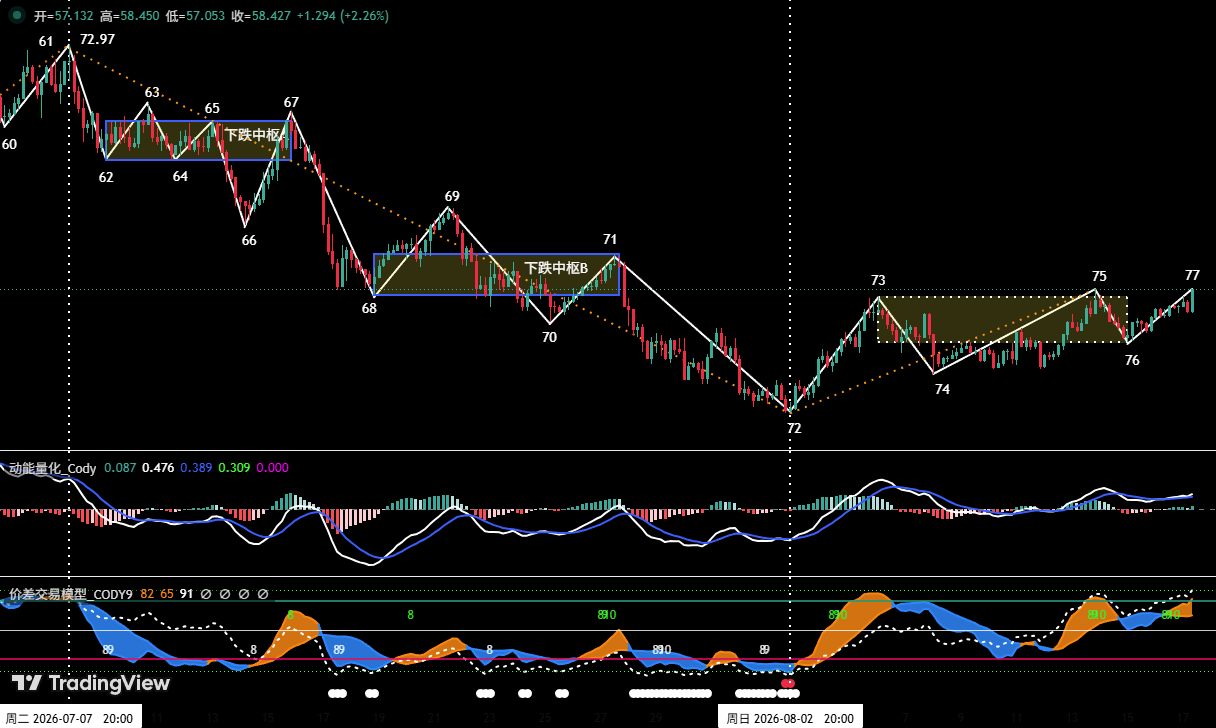
Task: Select pivot label 77 at right edge
Action: click(x=1192, y=275)
